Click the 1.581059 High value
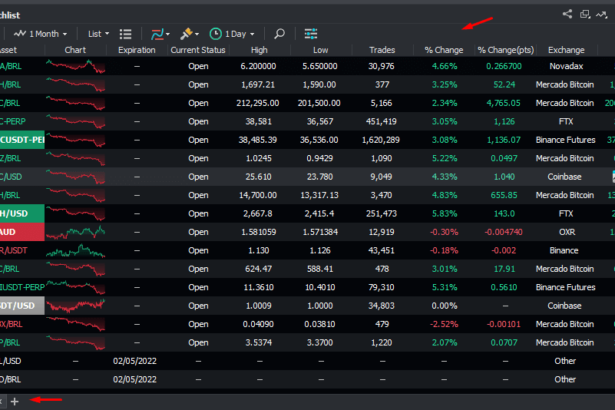 [258, 232]
